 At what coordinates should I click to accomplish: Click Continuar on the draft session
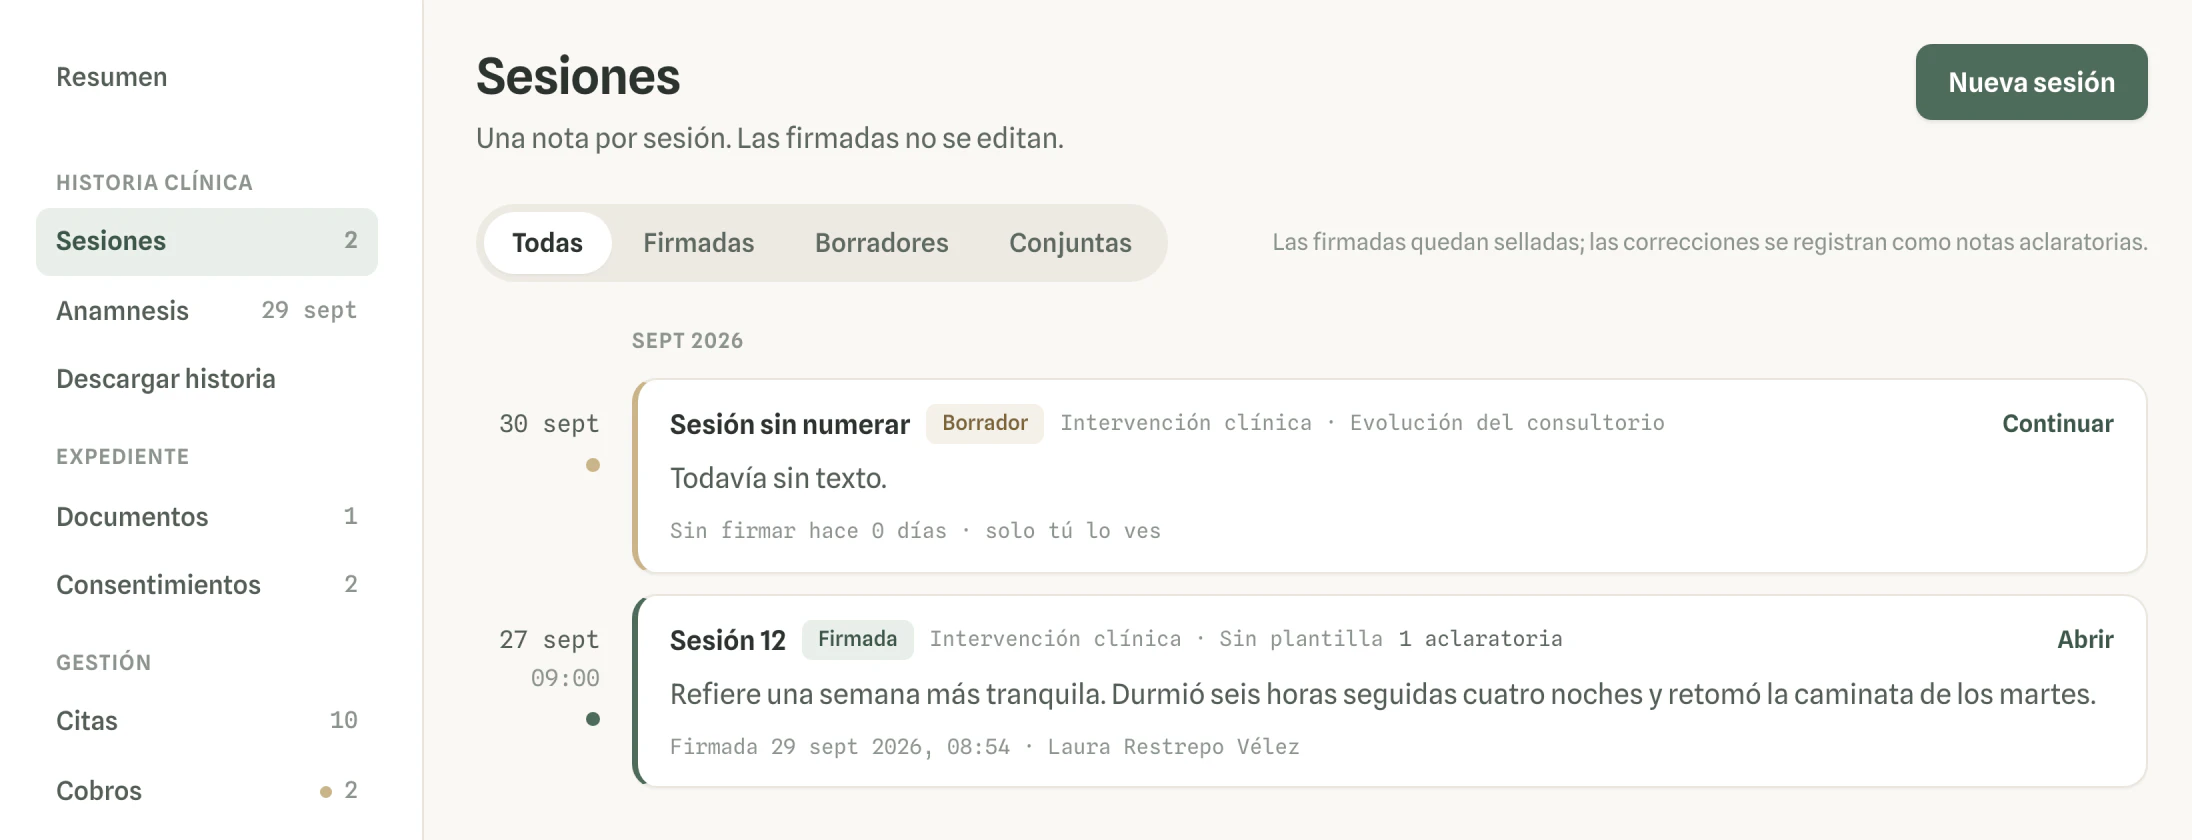click(x=2057, y=424)
